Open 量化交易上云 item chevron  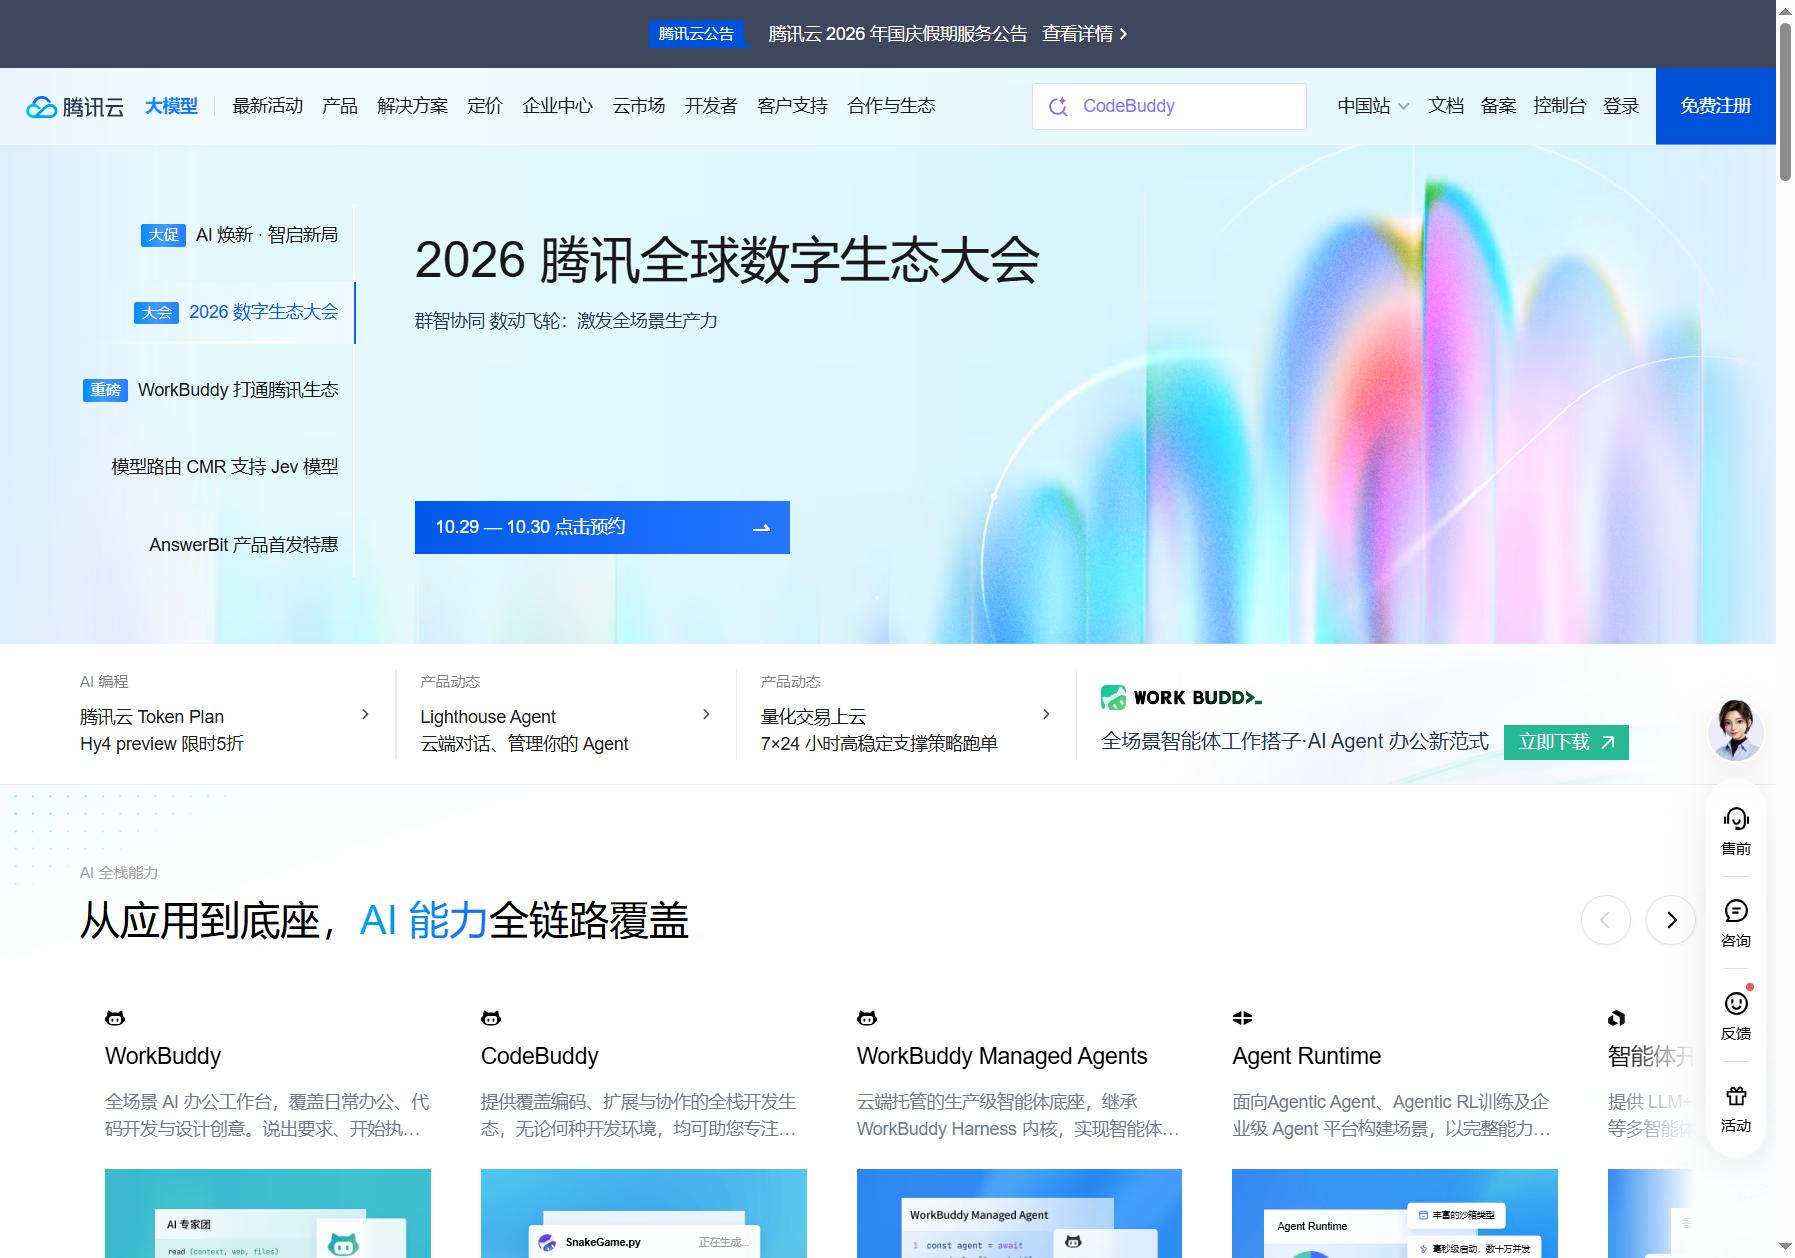[x=1046, y=714]
